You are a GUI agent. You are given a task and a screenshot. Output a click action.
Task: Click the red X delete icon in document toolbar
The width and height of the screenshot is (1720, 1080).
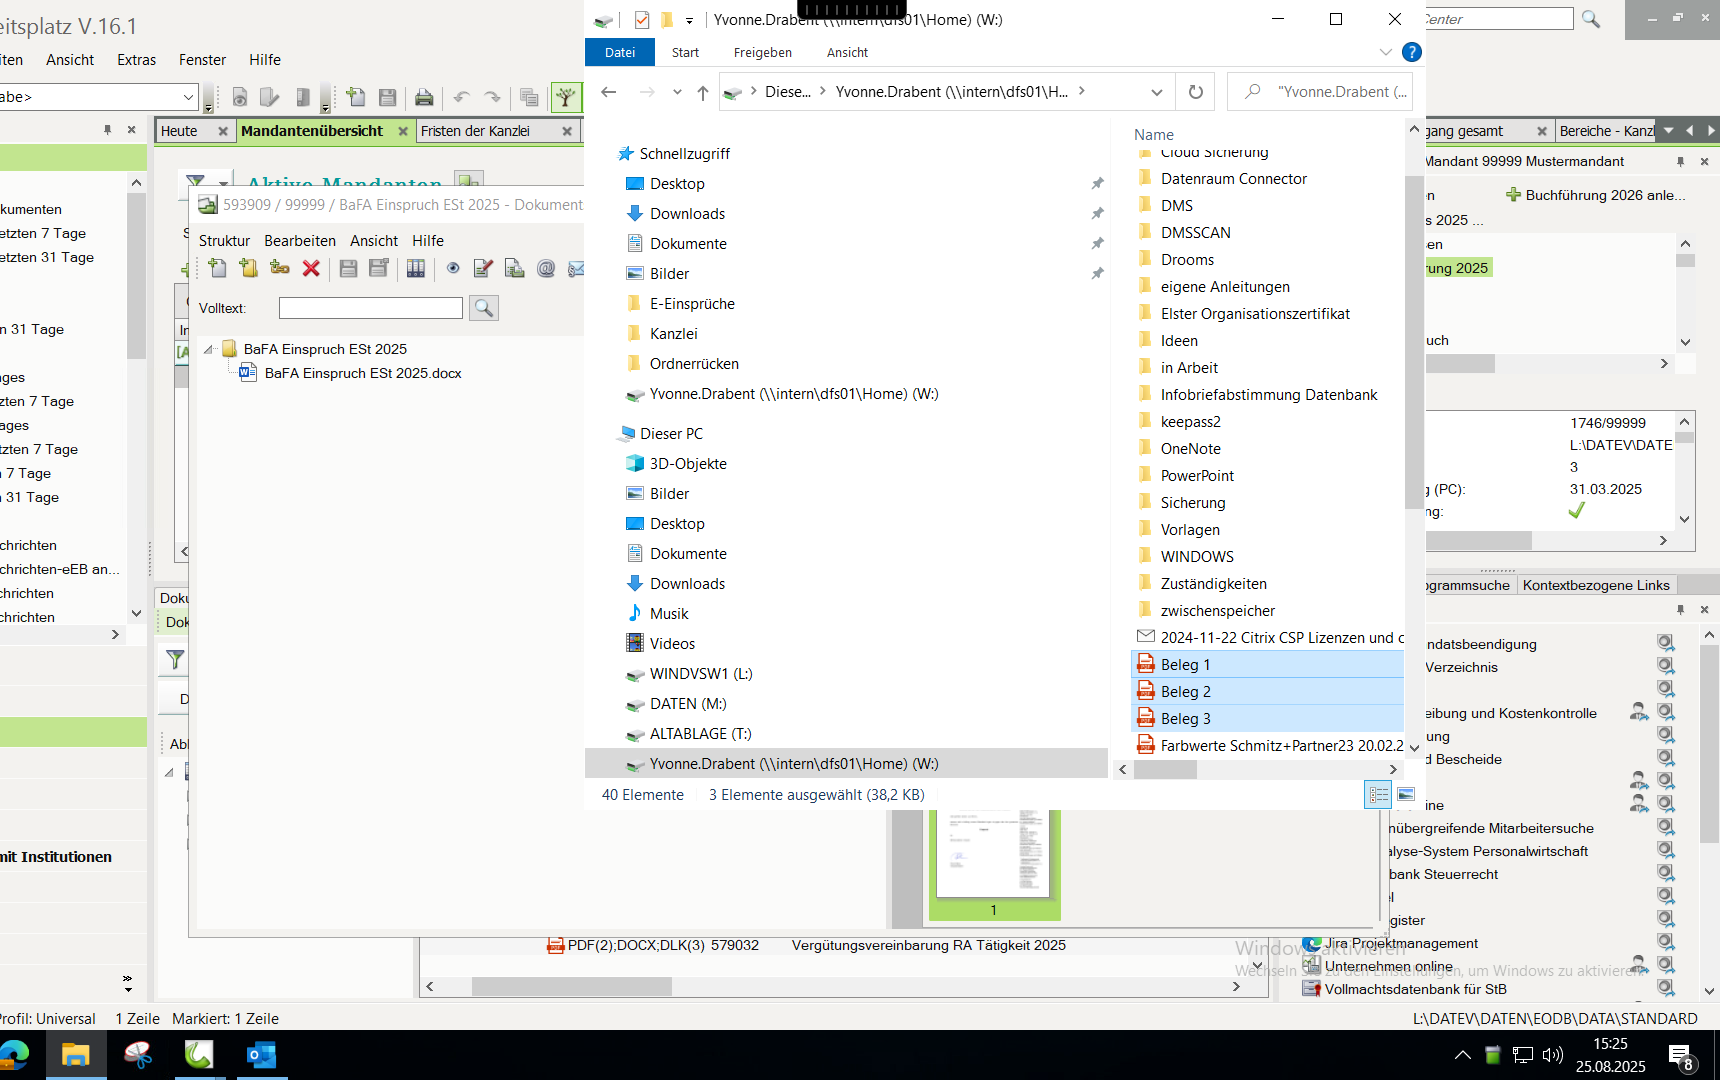coord(311,268)
